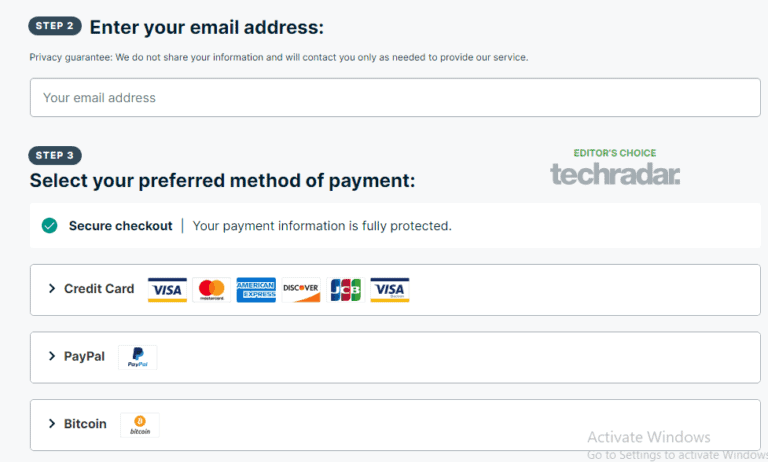Click the green secure checkout checkmark
Viewport: 768px width, 462px height.
[49, 226]
